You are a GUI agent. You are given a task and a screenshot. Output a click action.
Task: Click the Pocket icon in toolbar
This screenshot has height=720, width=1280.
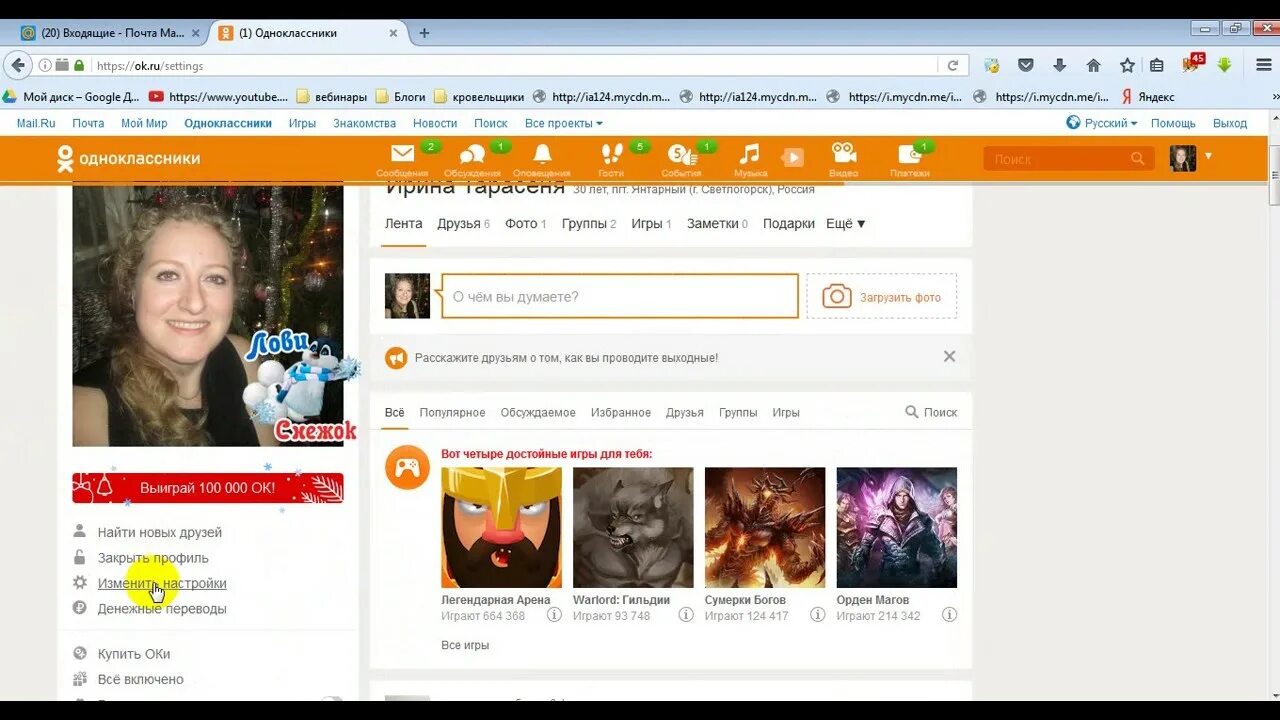click(1025, 65)
